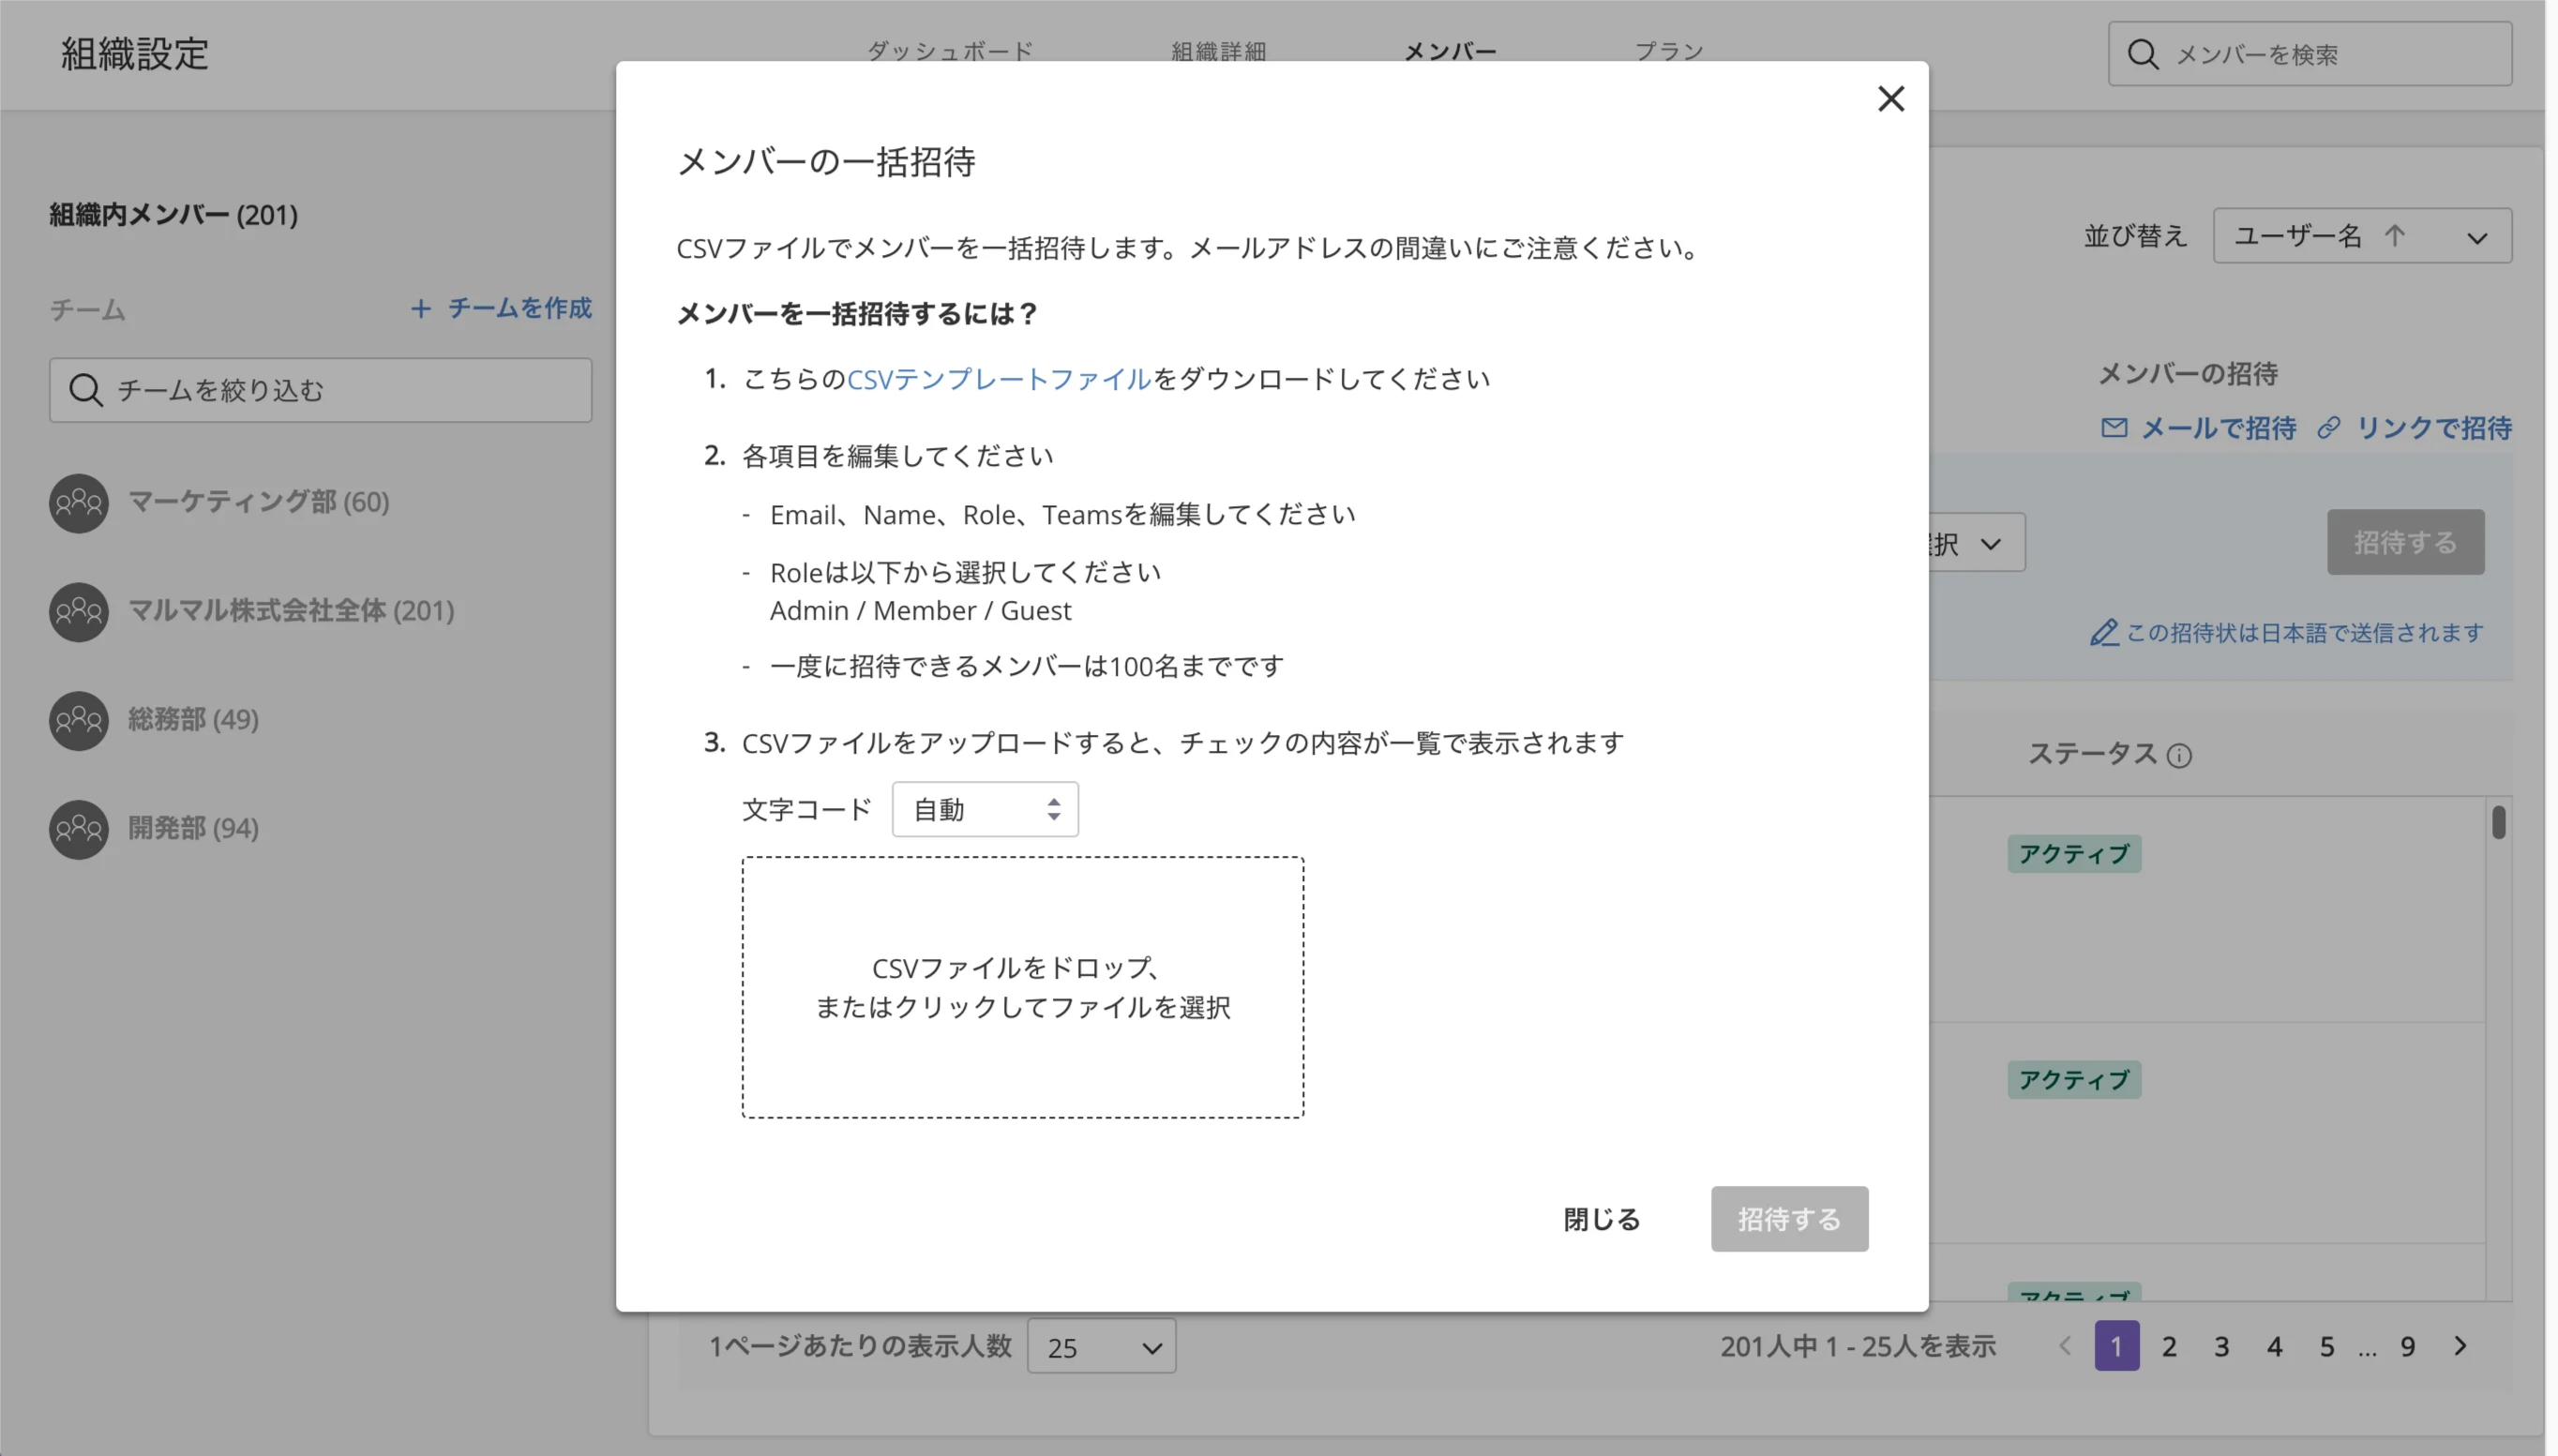Go to page 9 in pagination
The height and width of the screenshot is (1456, 2558).
coord(2408,1347)
